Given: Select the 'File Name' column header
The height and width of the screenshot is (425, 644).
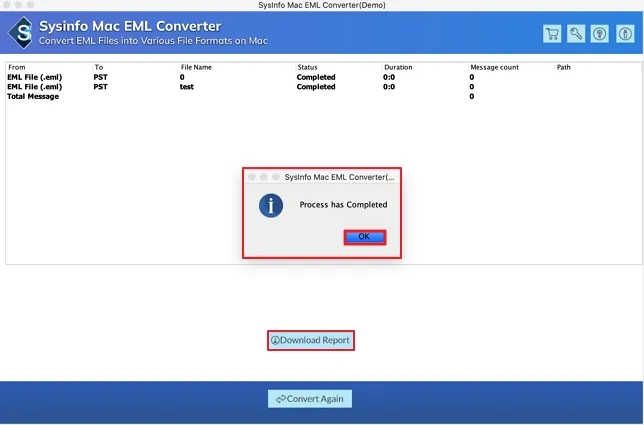Looking at the screenshot, I should [196, 67].
